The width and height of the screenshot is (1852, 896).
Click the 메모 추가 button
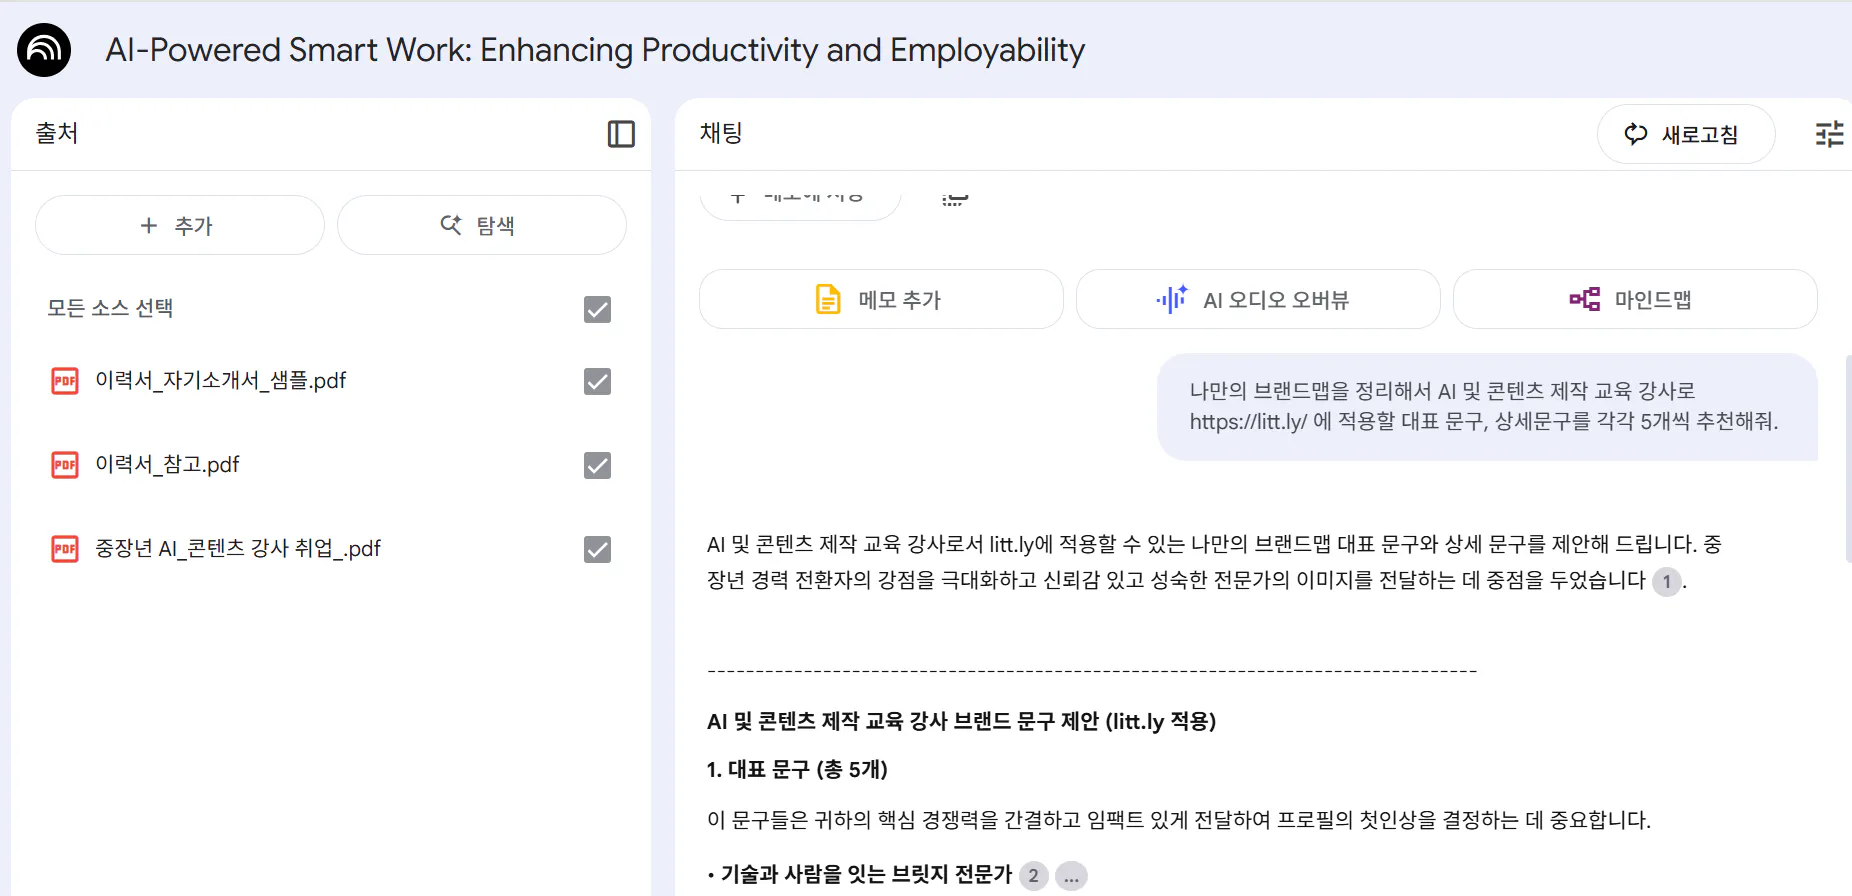[881, 299]
